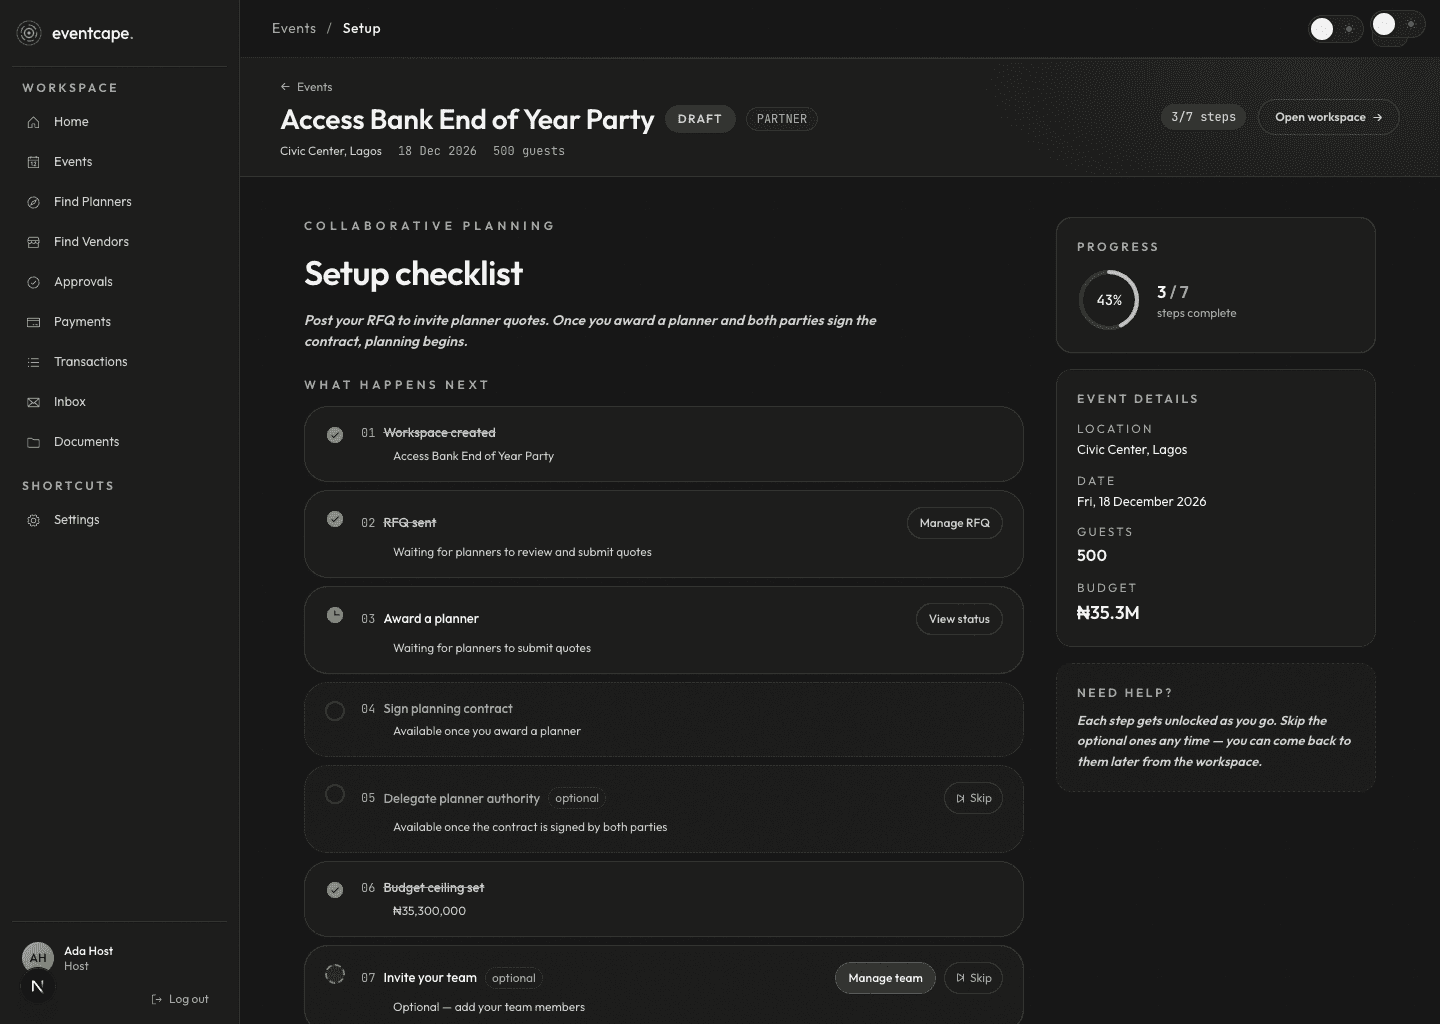Click 'Invite your team' step title
This screenshot has height=1024, width=1440.
[x=430, y=978]
